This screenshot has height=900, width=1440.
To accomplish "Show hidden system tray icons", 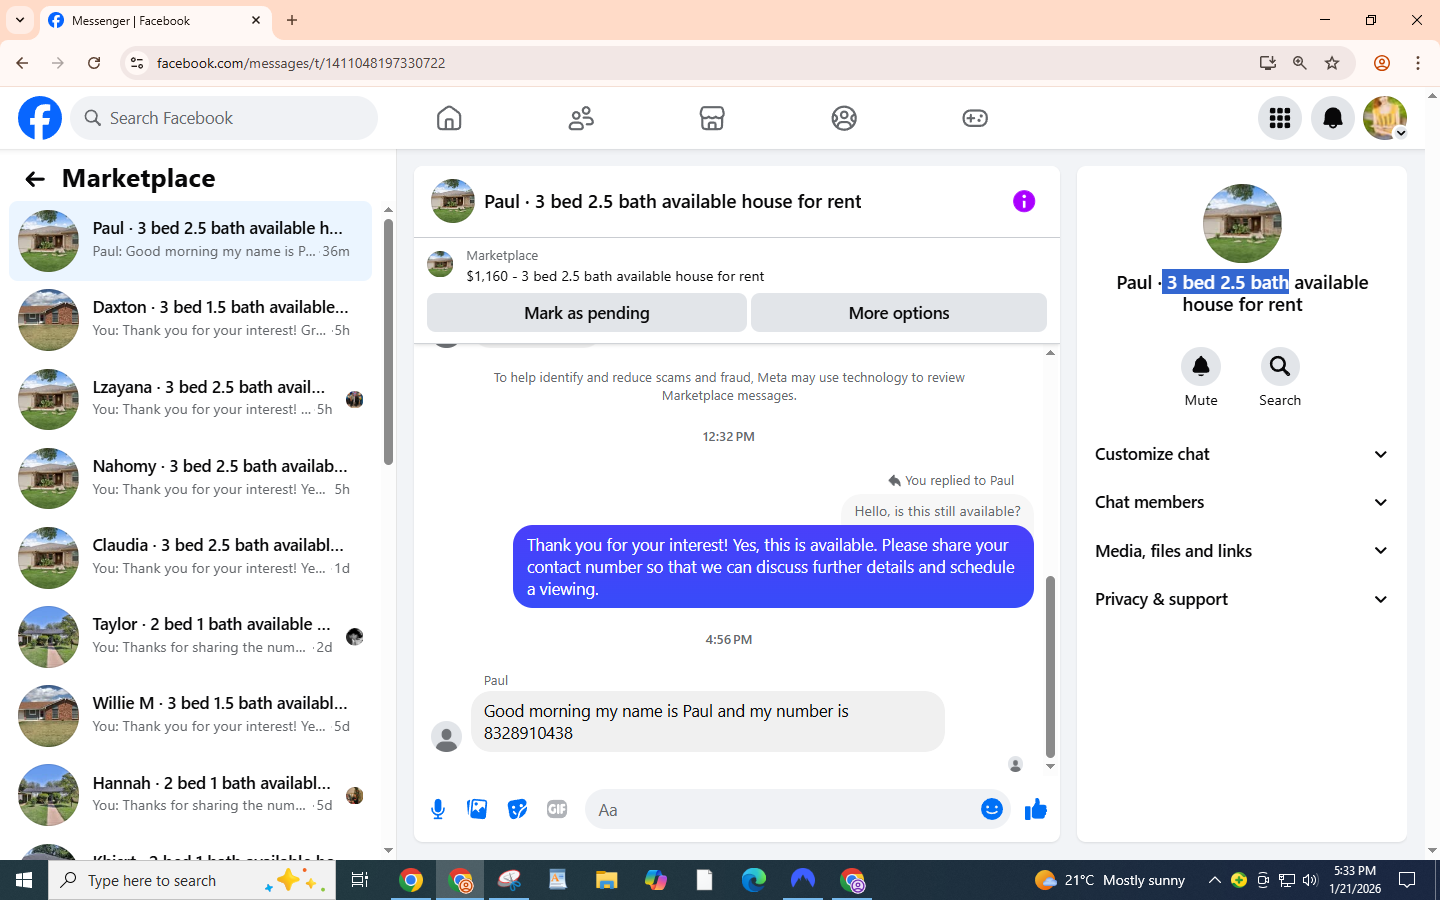I will click(1214, 880).
